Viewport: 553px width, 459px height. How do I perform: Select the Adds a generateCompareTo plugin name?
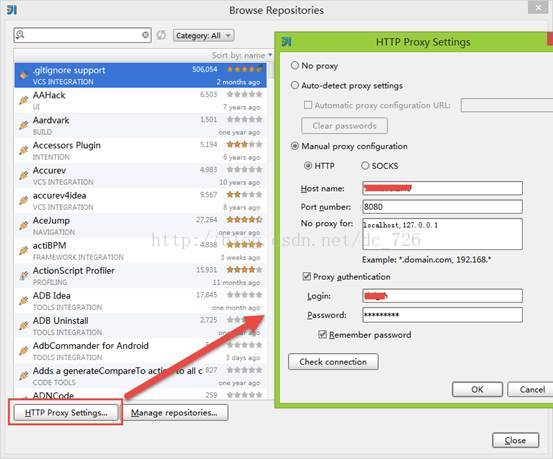click(x=117, y=371)
